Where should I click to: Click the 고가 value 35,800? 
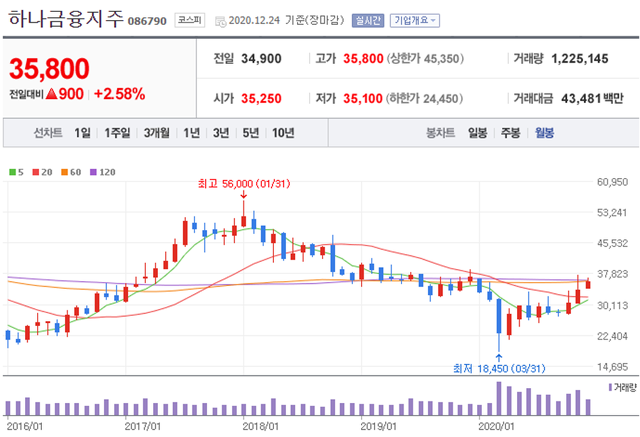(363, 59)
